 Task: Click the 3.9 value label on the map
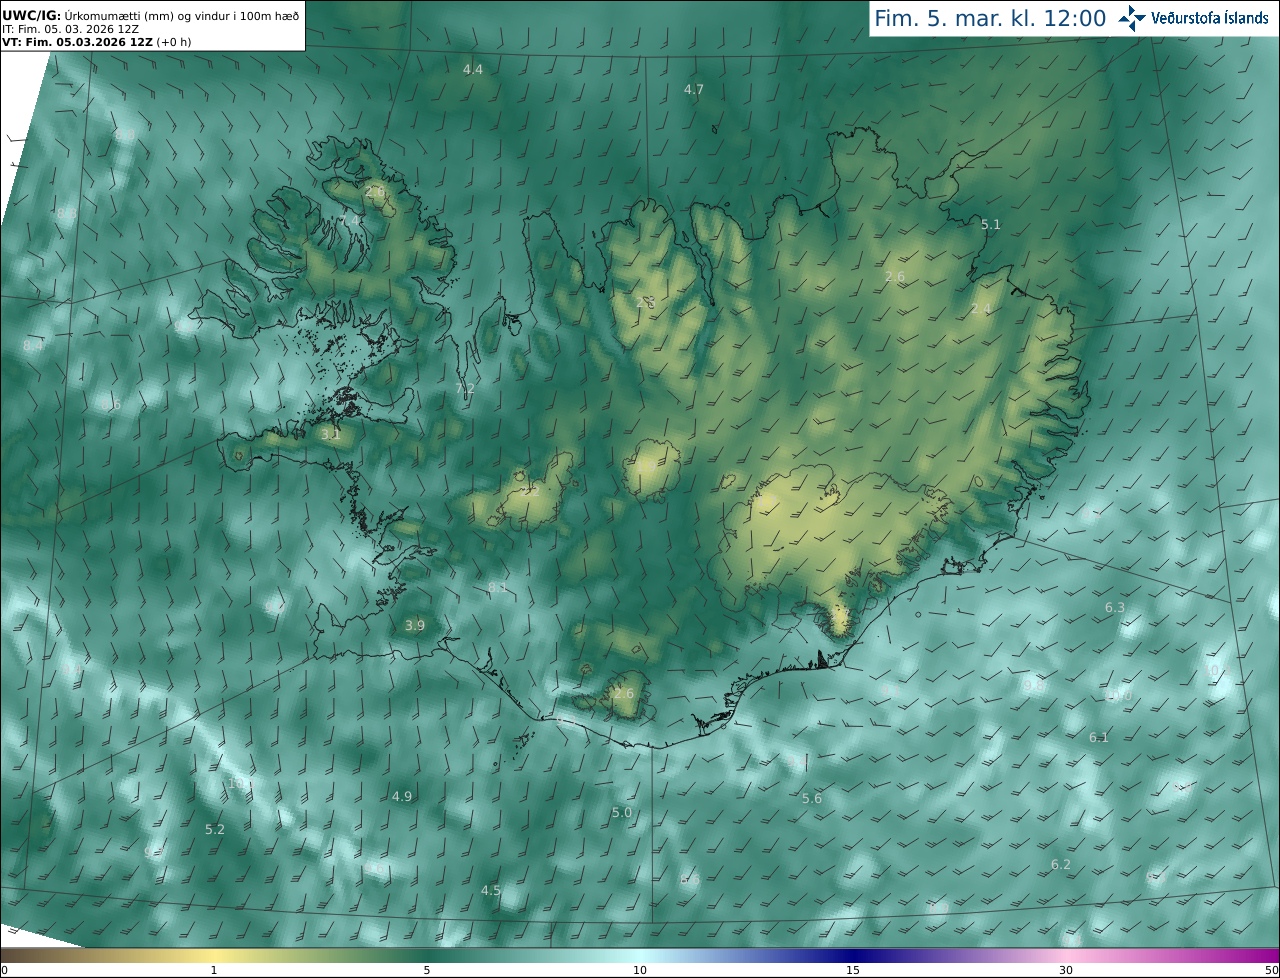415,625
